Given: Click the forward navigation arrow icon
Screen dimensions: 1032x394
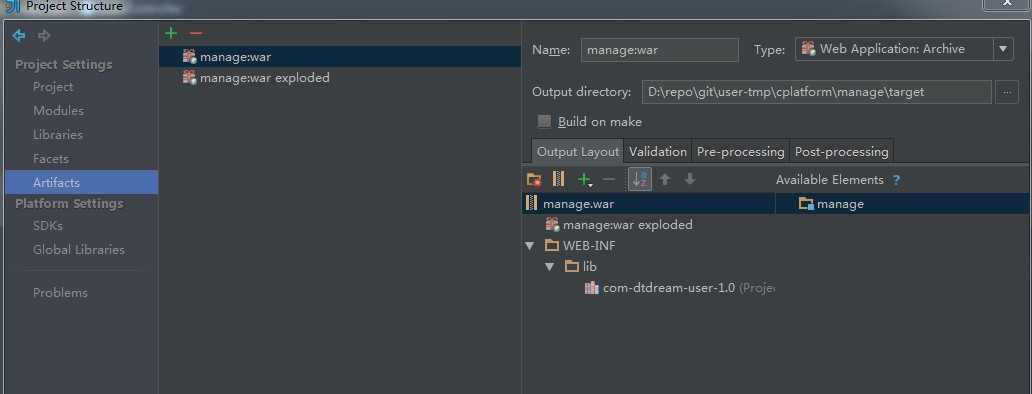Looking at the screenshot, I should [44, 36].
